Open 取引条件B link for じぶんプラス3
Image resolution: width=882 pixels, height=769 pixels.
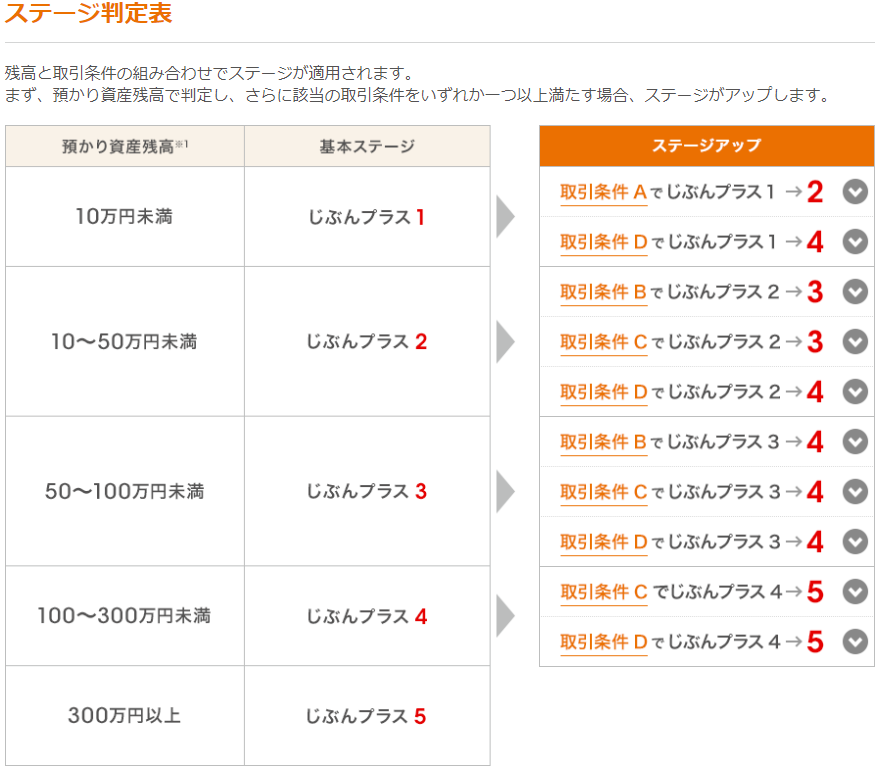[603, 443]
